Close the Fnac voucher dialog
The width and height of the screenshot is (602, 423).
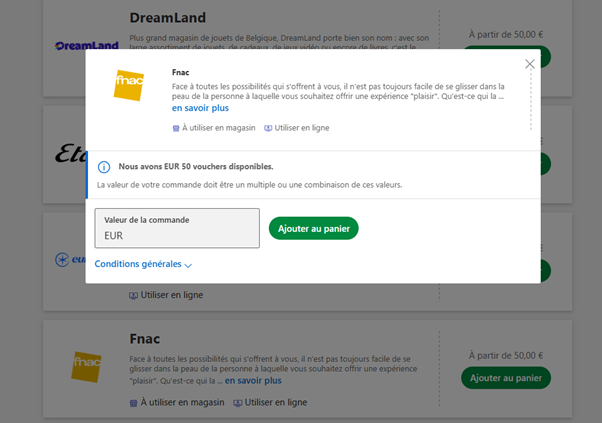tap(529, 64)
